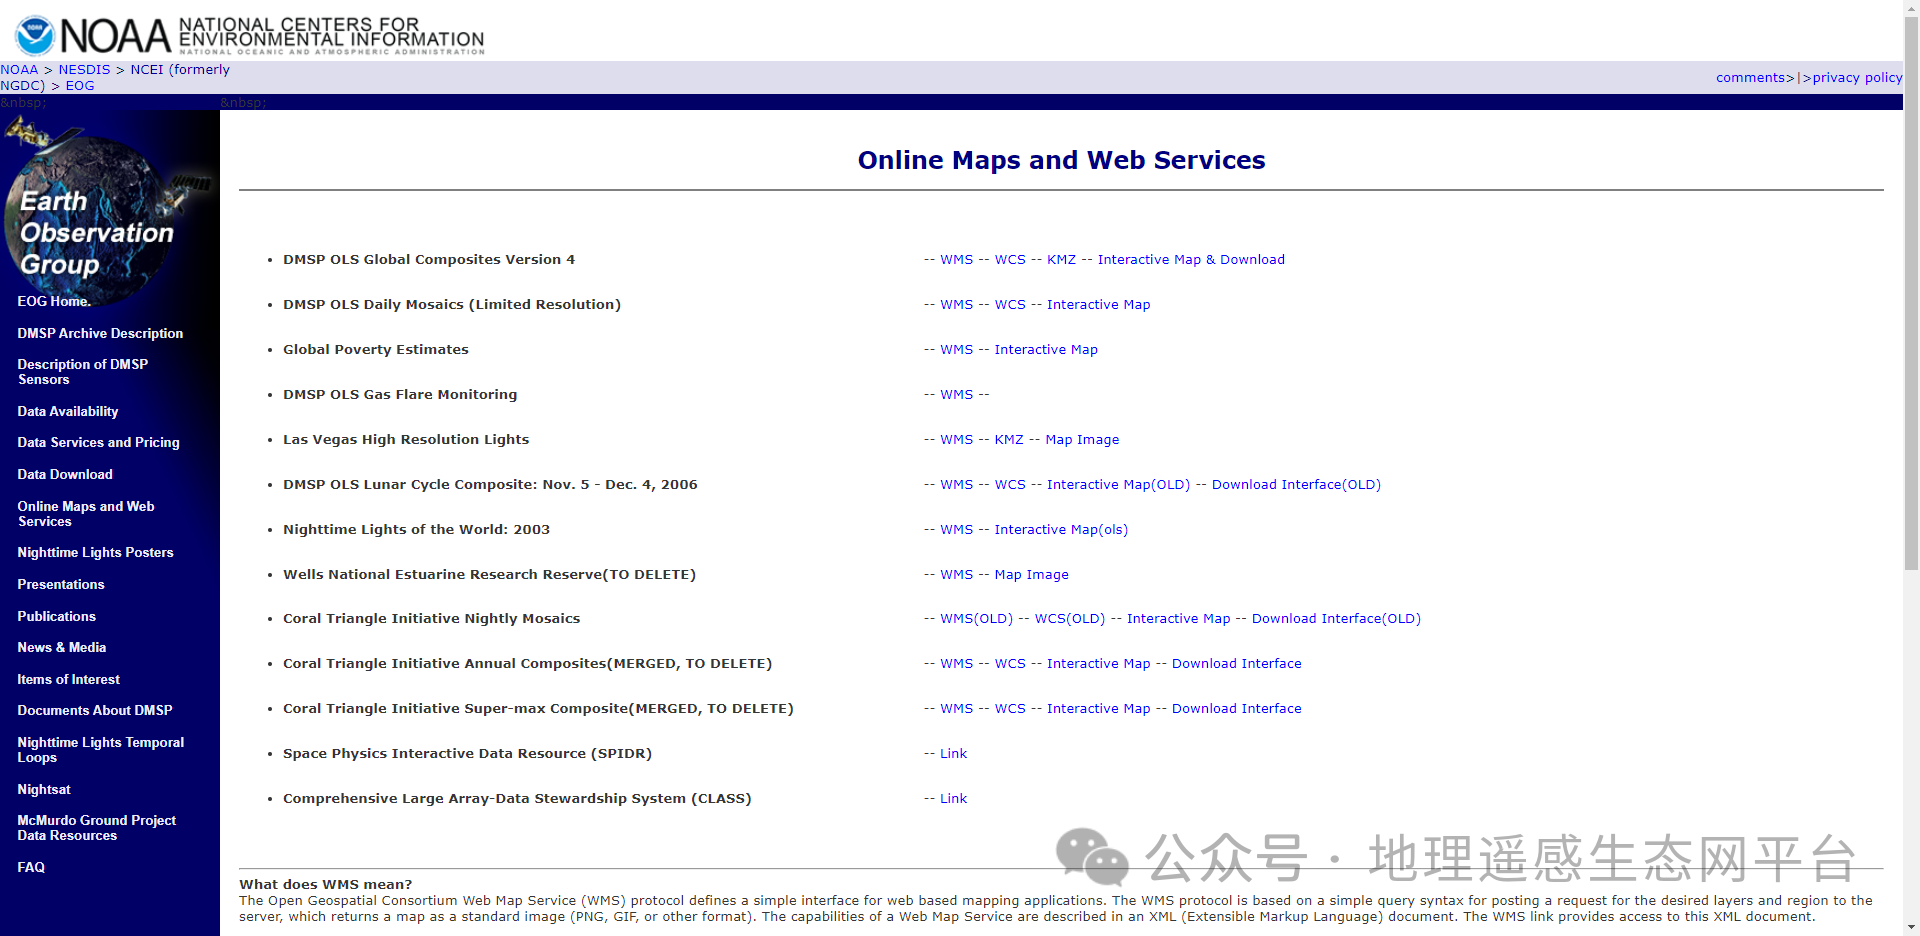Open Download Interface(OLD) for Coral Triangle Nightly Mosaics
The image size is (1920, 936).
point(1336,618)
